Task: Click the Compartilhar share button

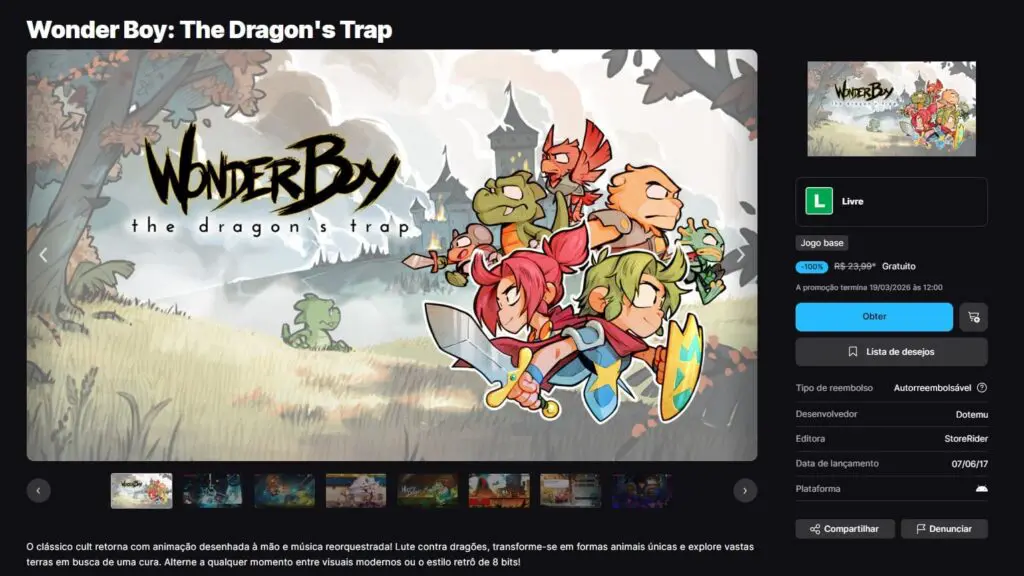Action: click(x=844, y=529)
